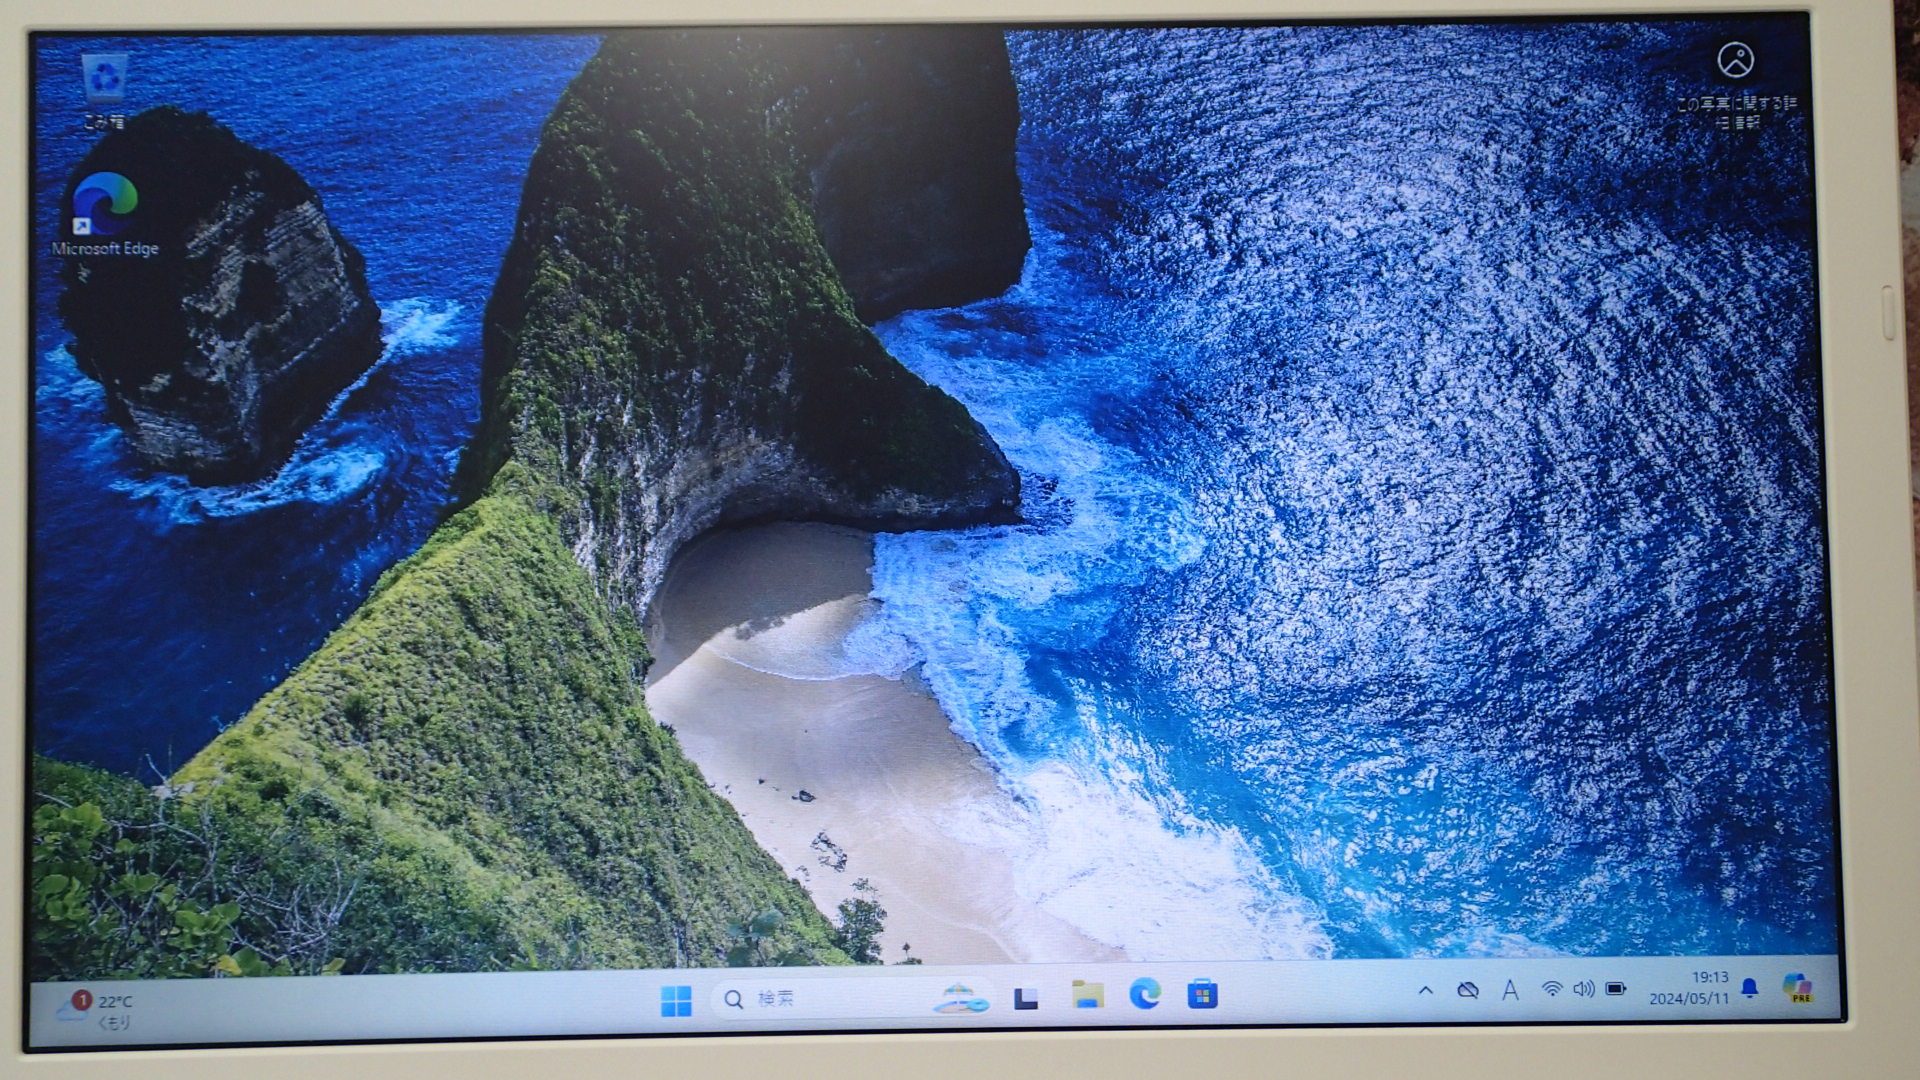
Task: Open notifications bell icon
Action: [x=1749, y=988]
